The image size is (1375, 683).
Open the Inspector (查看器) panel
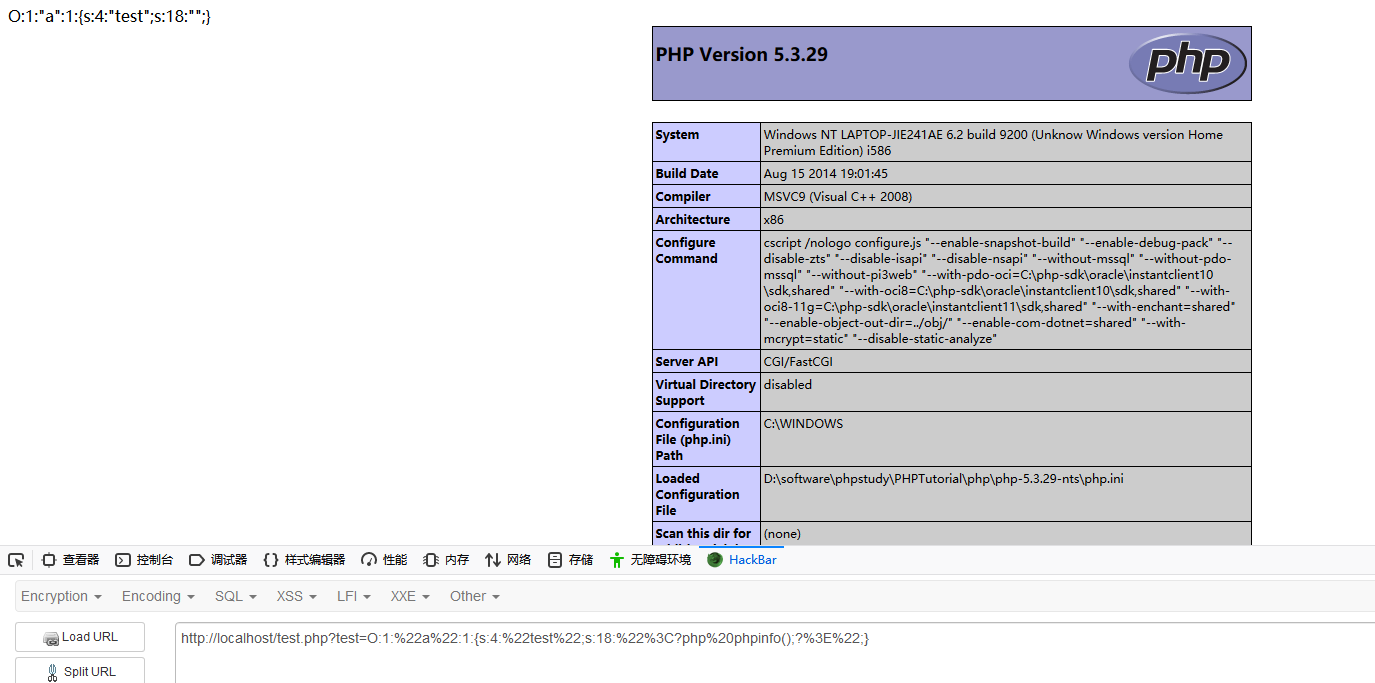71,560
